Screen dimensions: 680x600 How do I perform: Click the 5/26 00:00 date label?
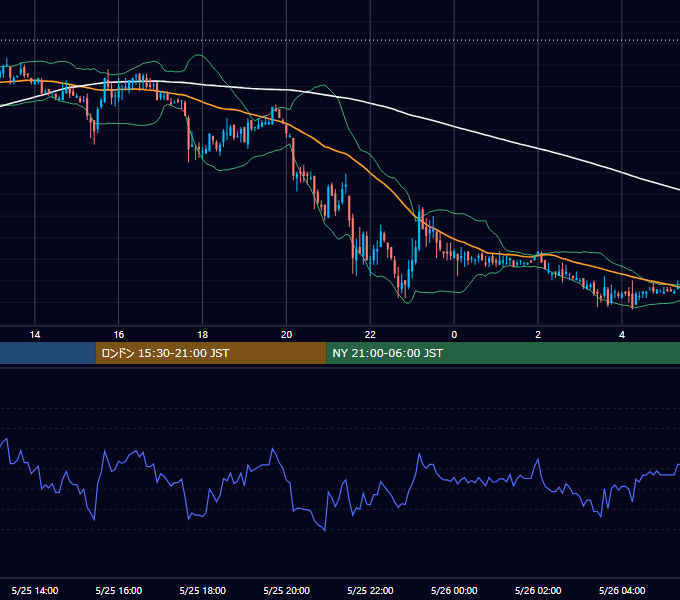point(454,590)
